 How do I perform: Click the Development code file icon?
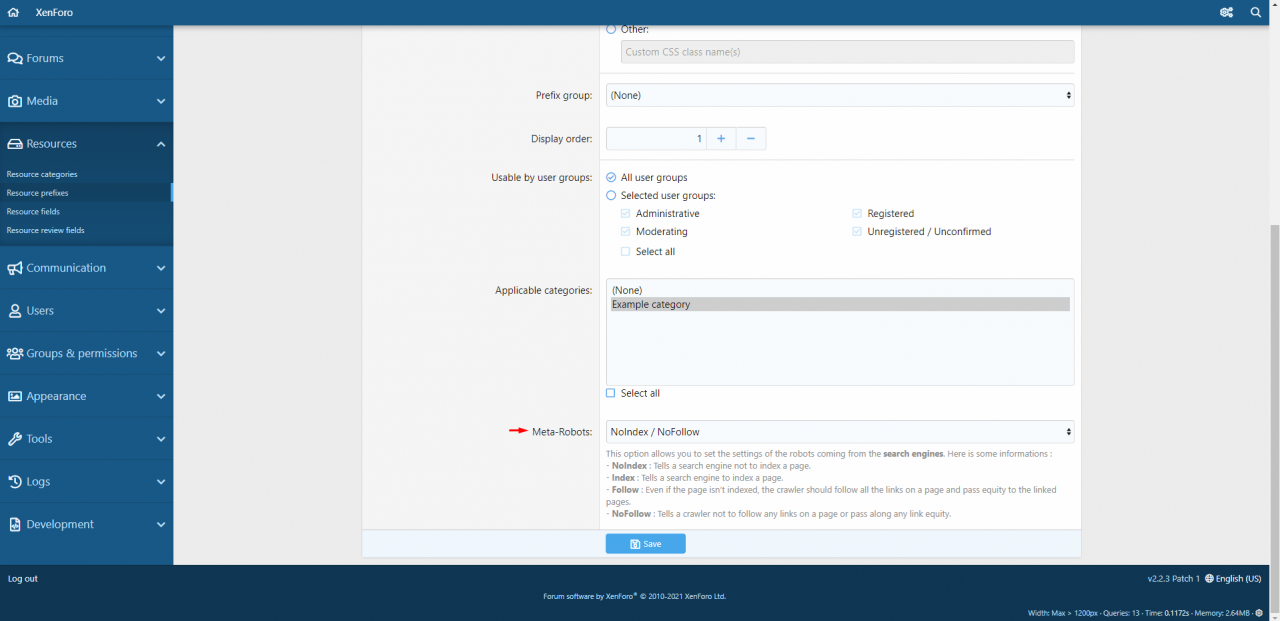[15, 524]
